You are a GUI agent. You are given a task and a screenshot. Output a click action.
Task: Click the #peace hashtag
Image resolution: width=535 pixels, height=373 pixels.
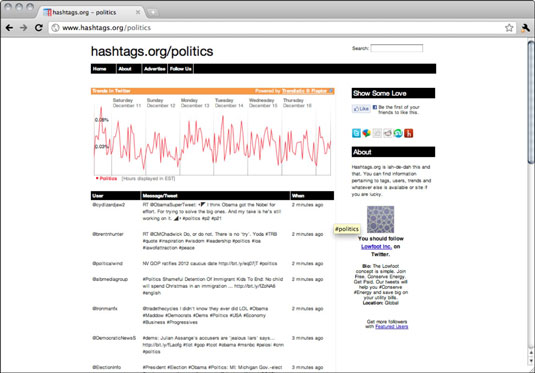[187, 248]
